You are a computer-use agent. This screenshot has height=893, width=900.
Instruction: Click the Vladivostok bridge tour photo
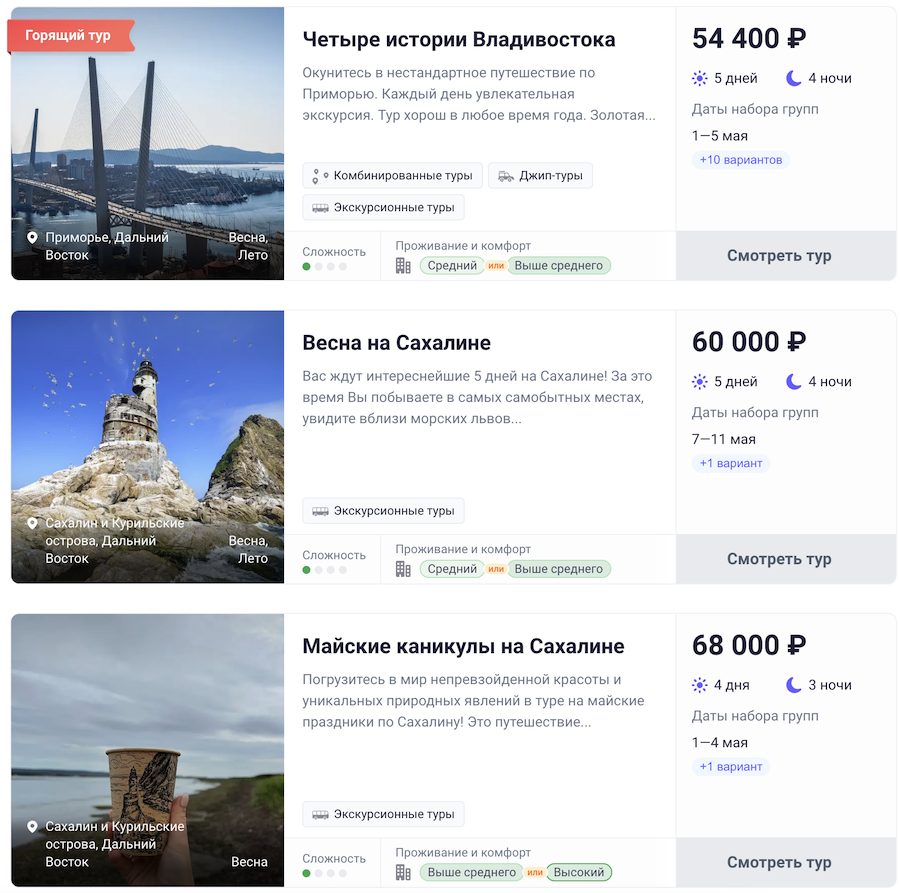[x=148, y=140]
